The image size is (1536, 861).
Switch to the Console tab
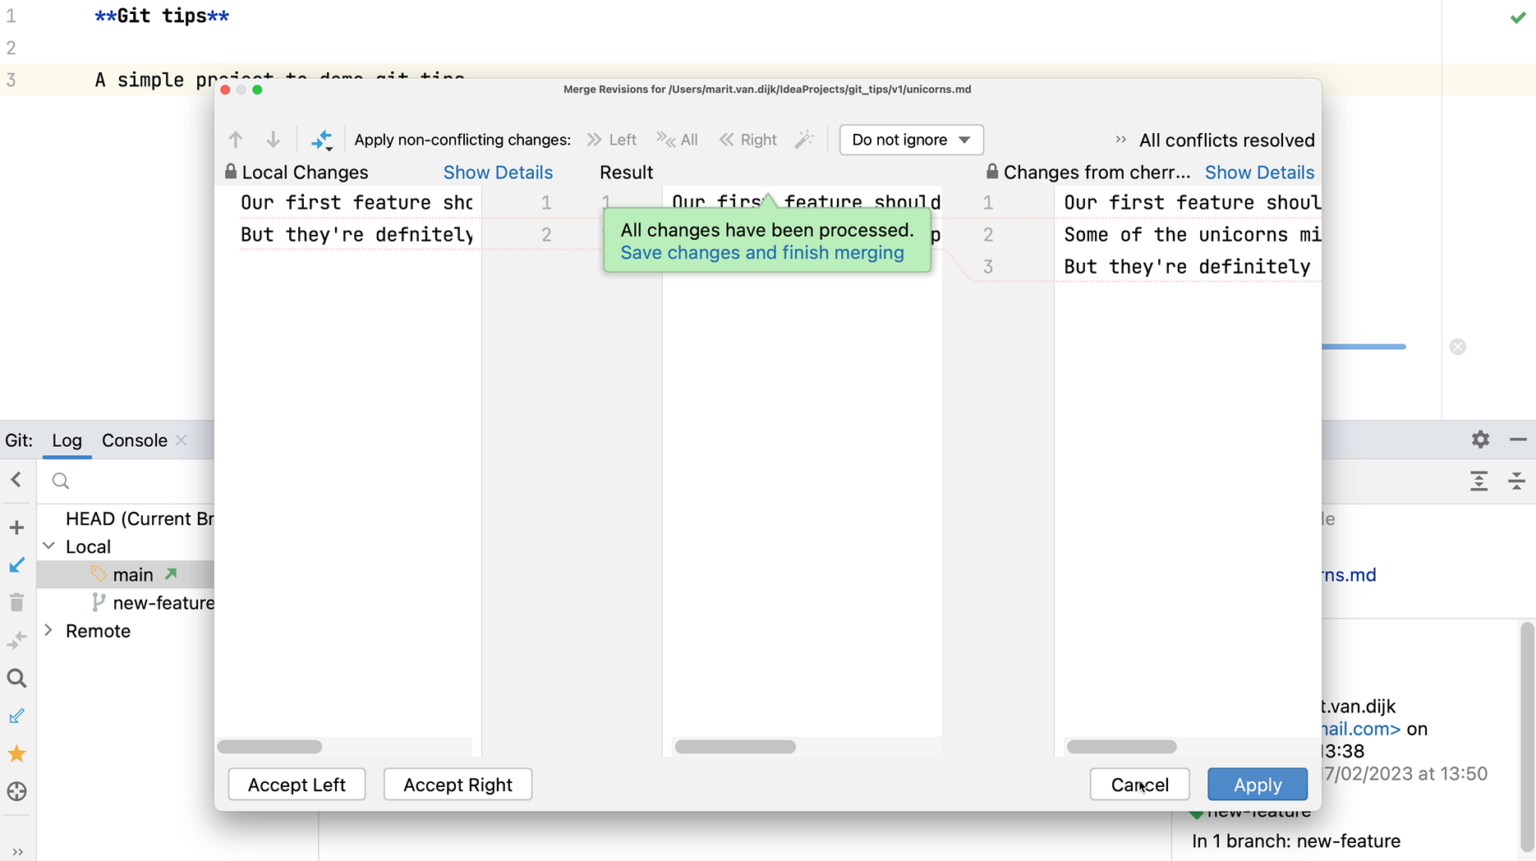pos(133,440)
